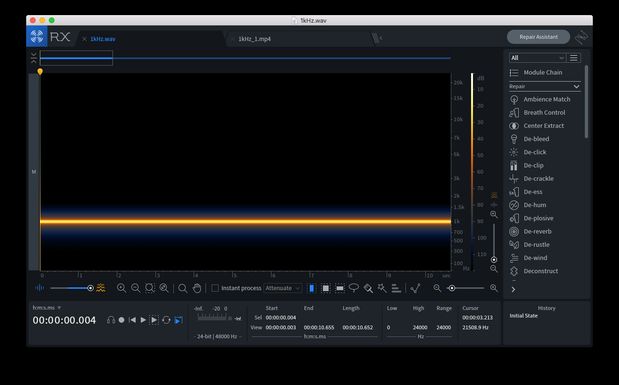Viewport: 619px width, 385px height.
Task: Click vertical frequency zoom out icon
Action: point(493,269)
